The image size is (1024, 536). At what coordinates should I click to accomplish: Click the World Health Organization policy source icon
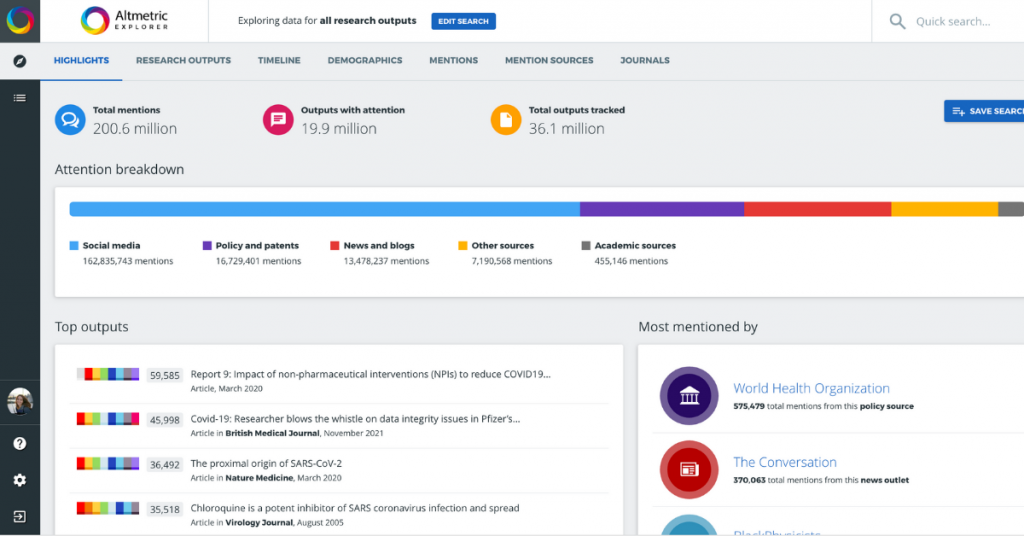pos(689,396)
